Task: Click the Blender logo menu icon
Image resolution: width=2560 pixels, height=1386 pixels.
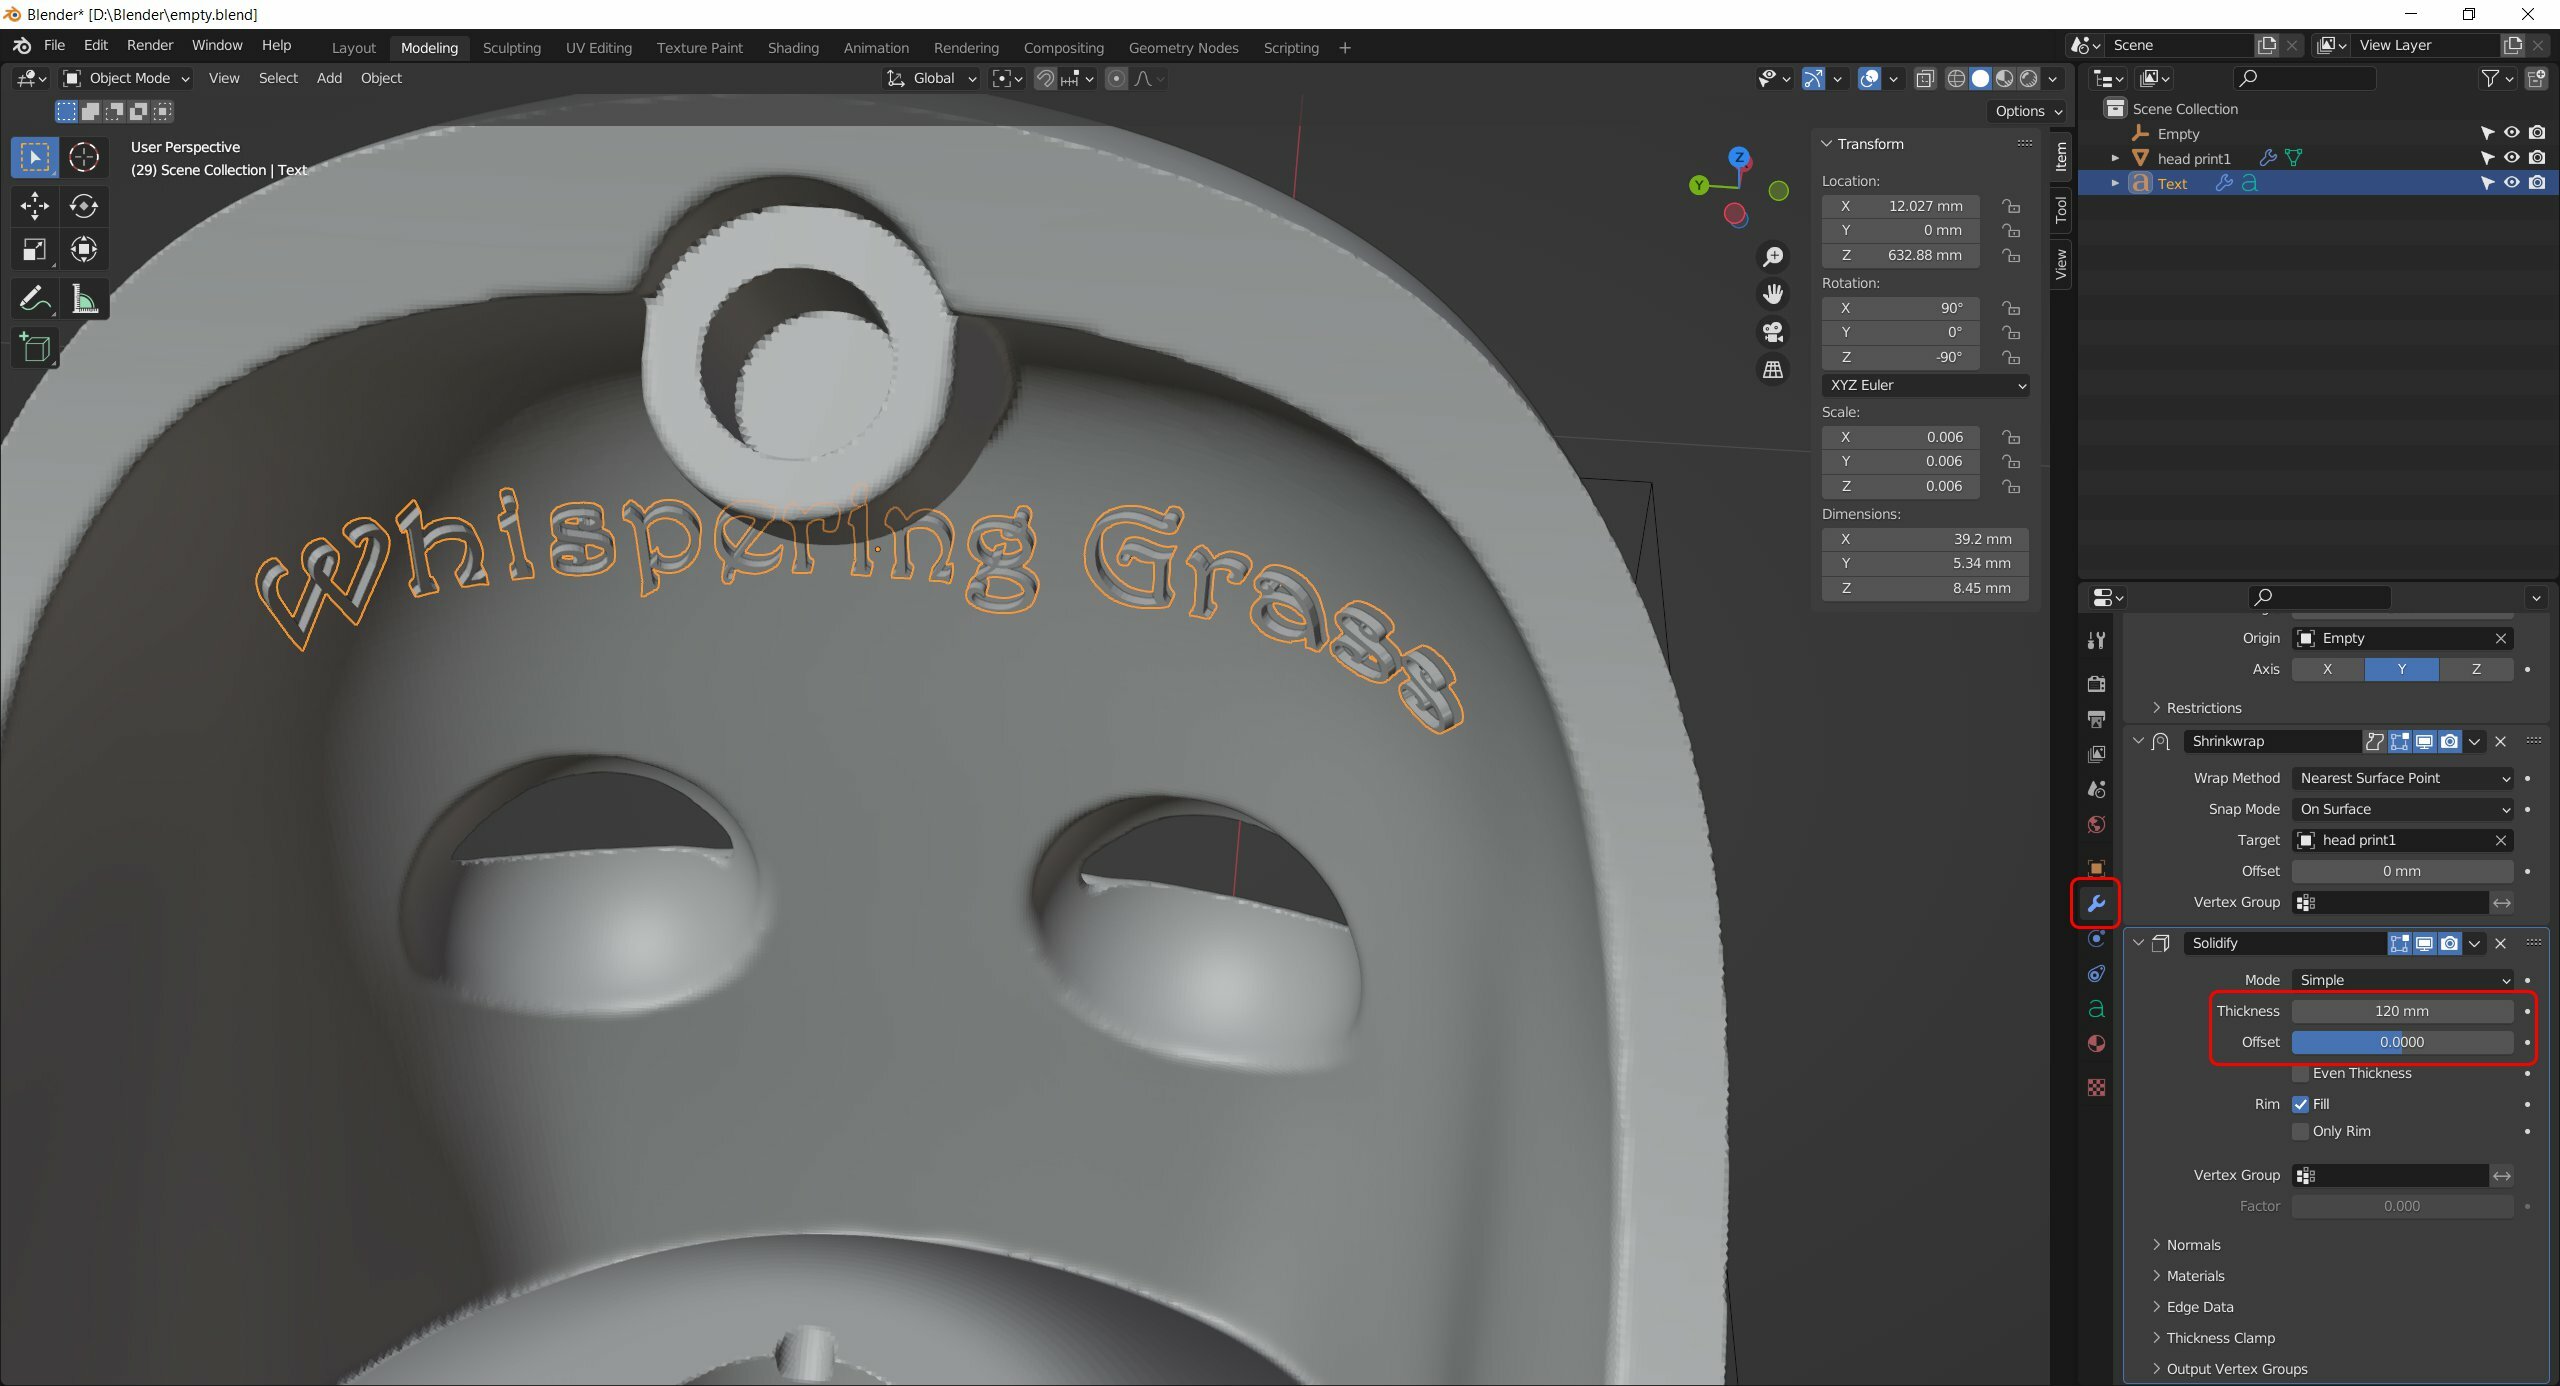Action: [x=22, y=46]
